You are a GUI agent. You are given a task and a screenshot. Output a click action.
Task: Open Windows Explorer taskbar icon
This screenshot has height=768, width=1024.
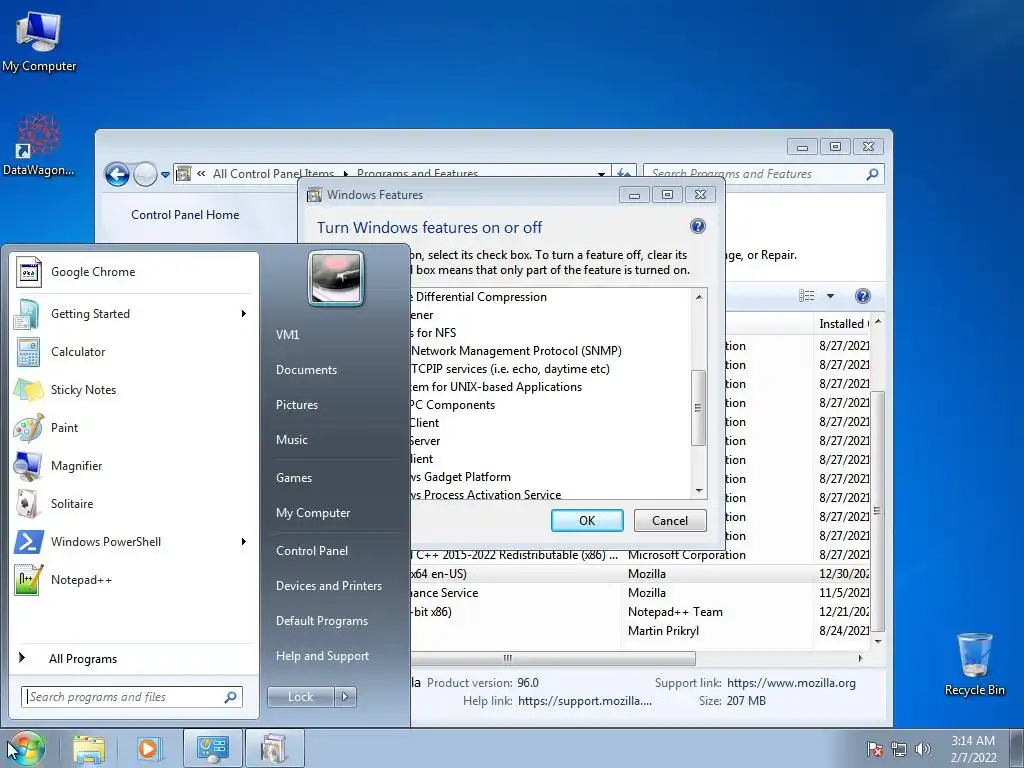(88, 749)
